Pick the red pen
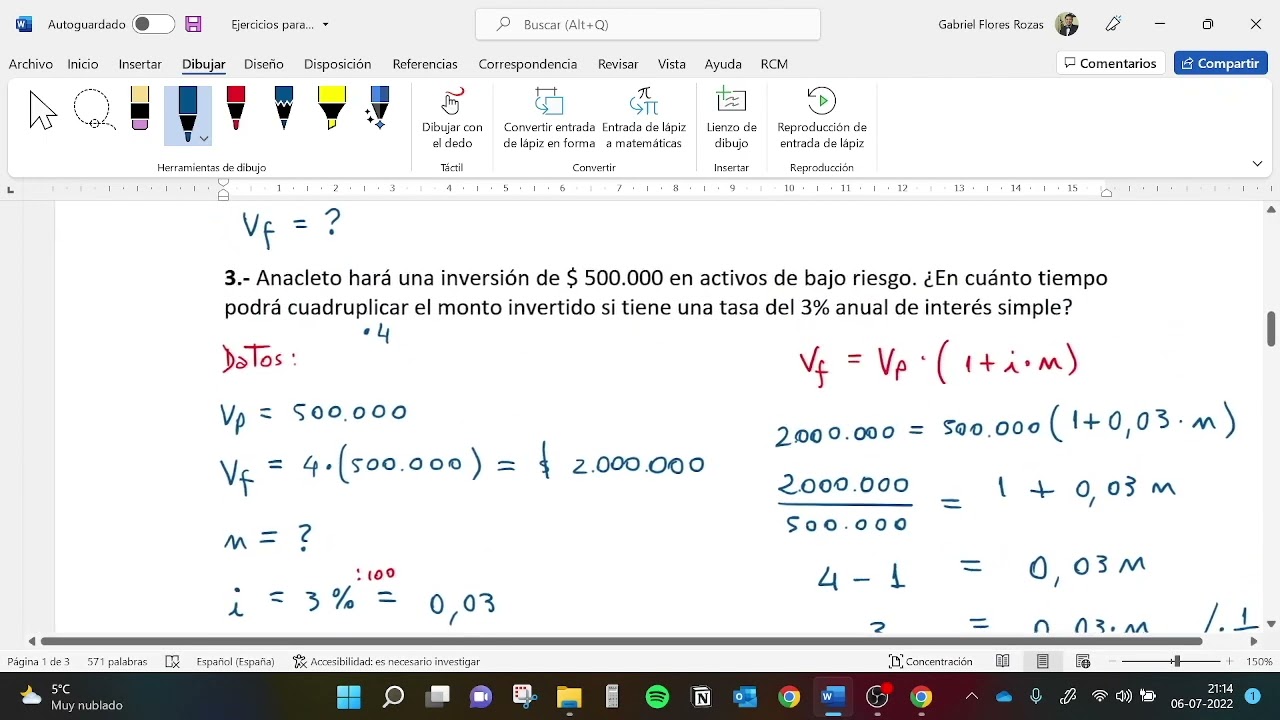The height and width of the screenshot is (720, 1280). pyautogui.click(x=236, y=109)
